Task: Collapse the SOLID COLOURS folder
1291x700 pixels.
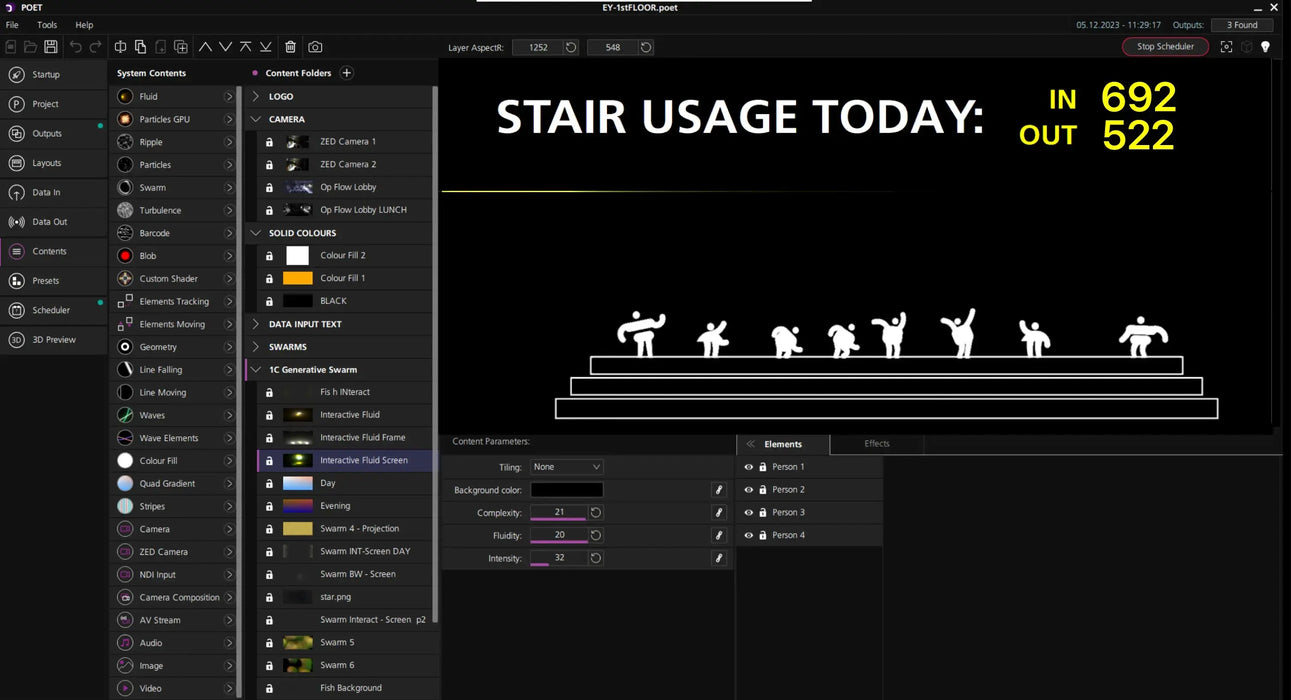Action: [x=256, y=233]
